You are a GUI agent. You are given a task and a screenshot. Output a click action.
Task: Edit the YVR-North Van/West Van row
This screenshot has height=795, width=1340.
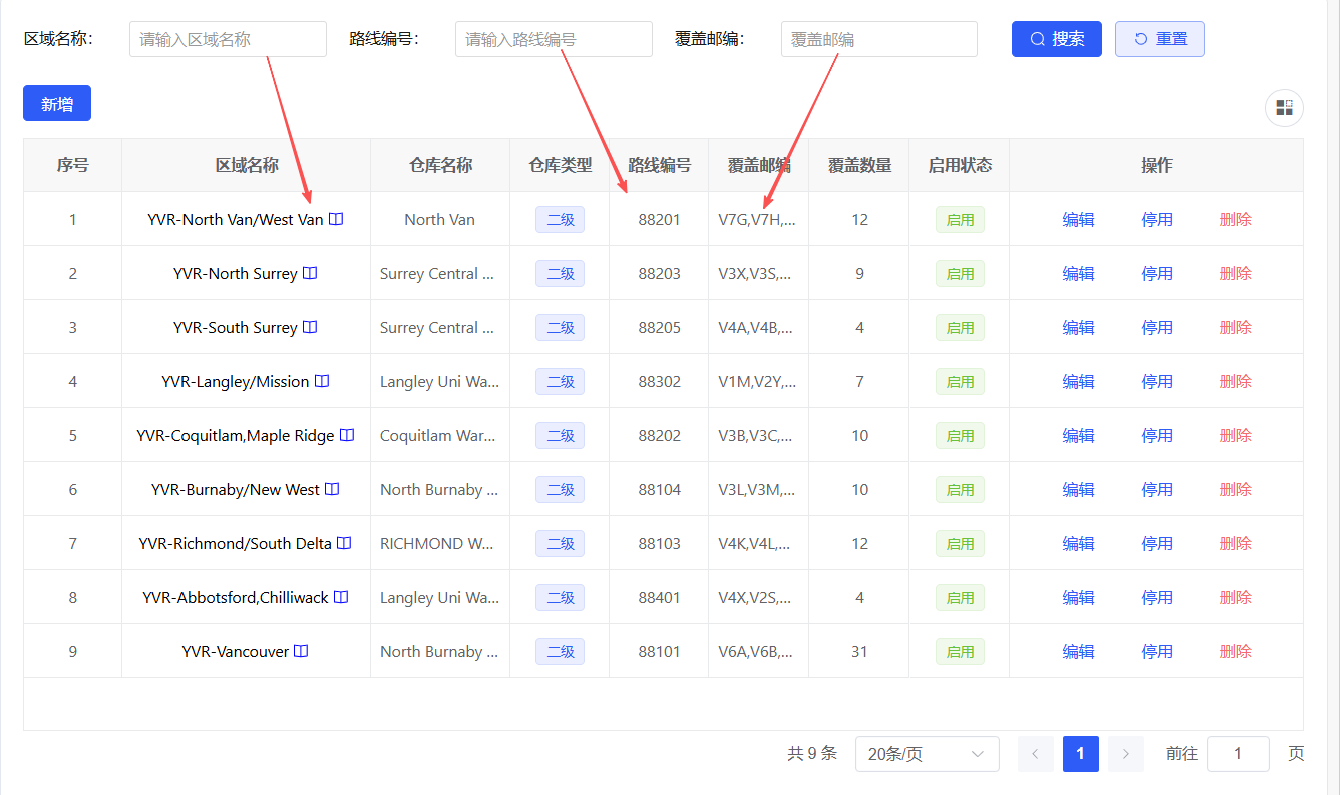1078,219
